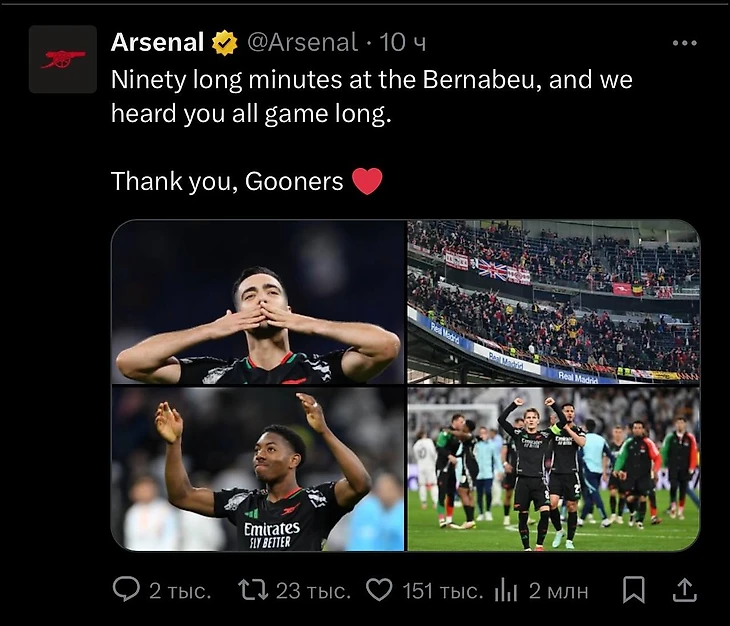Bookmark this Arsenal post

634,590
